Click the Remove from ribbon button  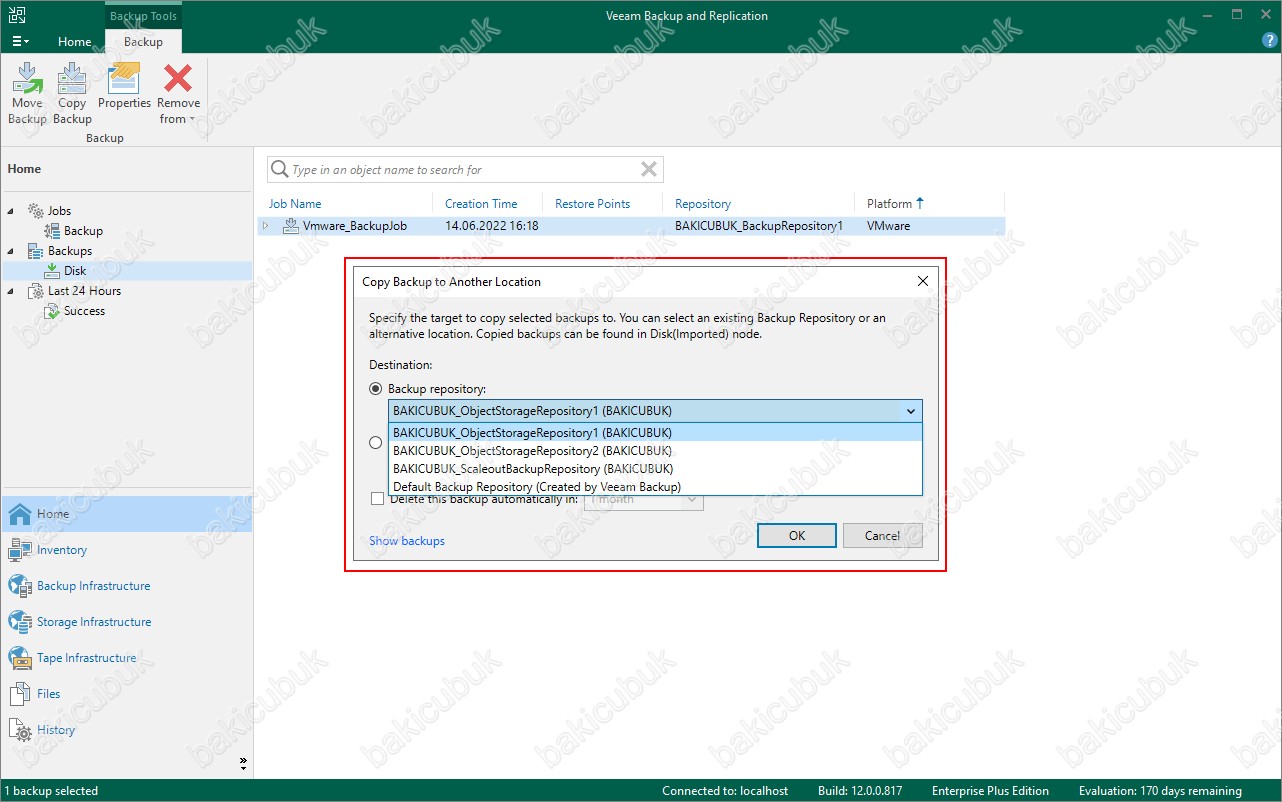pyautogui.click(x=178, y=93)
